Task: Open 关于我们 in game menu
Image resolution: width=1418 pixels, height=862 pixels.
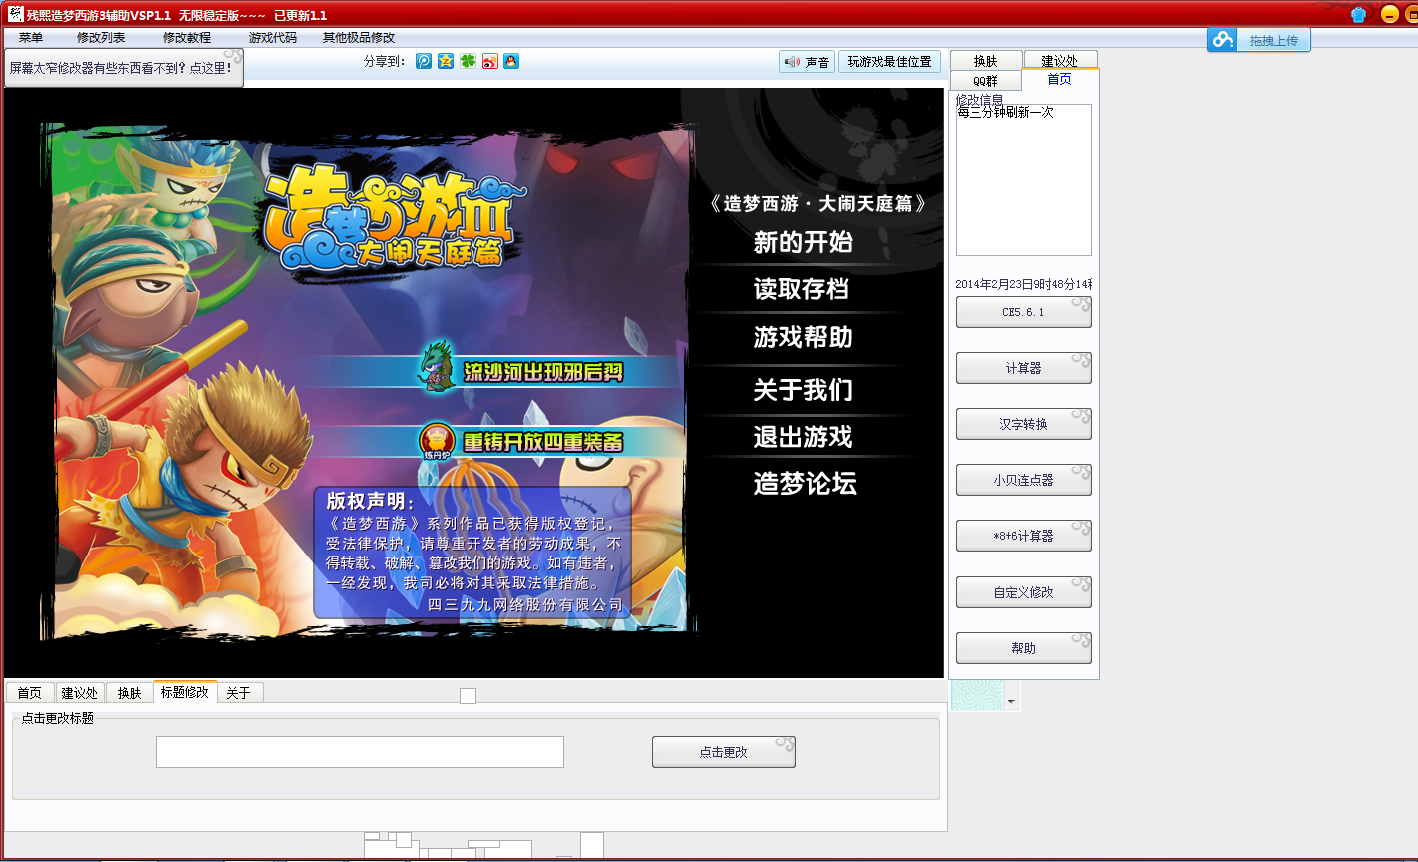Action: [803, 389]
